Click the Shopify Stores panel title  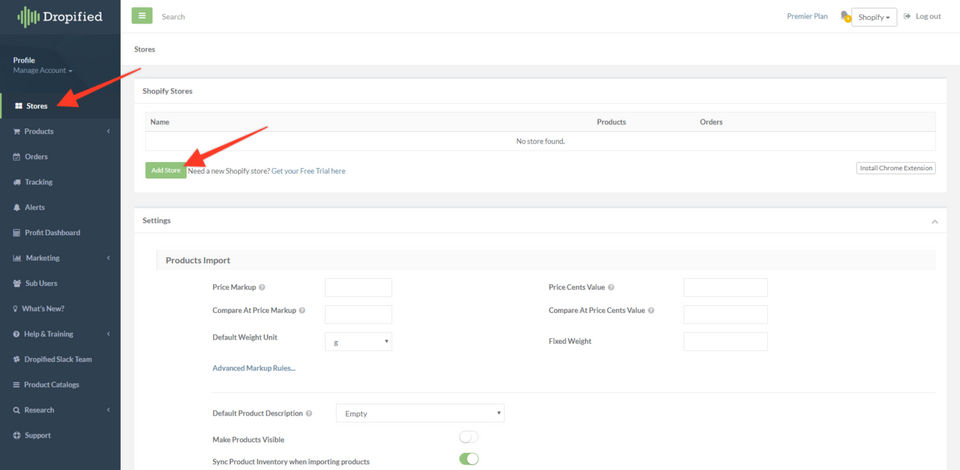[x=167, y=91]
